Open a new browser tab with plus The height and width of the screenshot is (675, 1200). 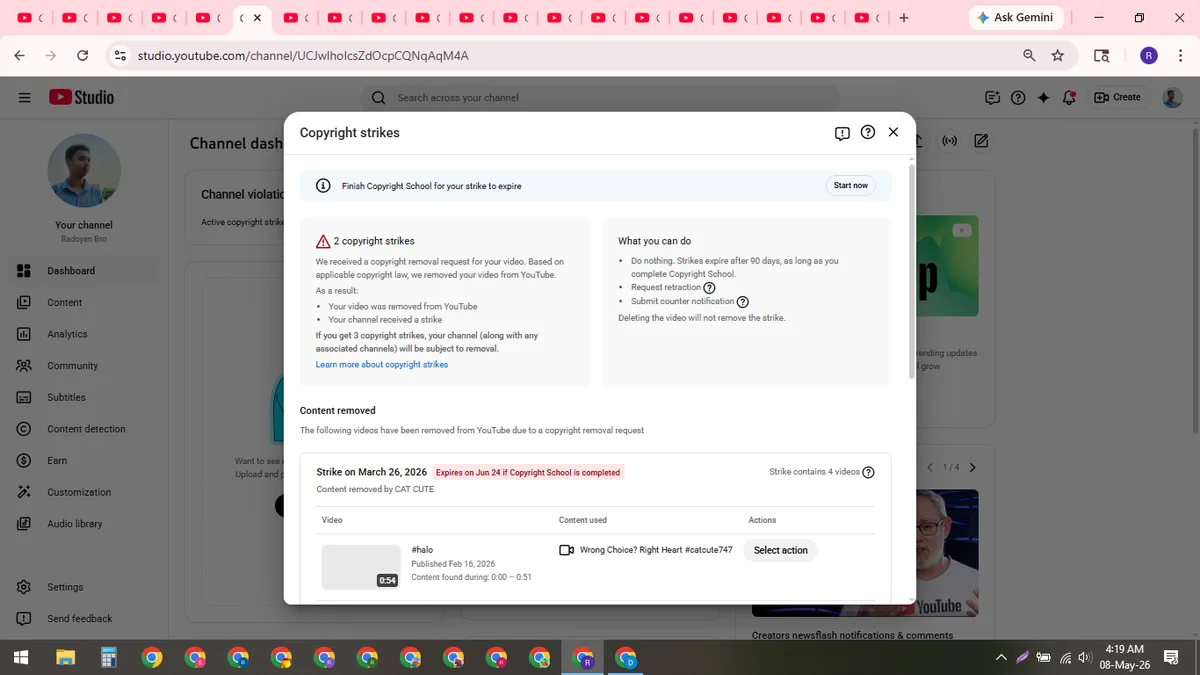click(x=904, y=18)
